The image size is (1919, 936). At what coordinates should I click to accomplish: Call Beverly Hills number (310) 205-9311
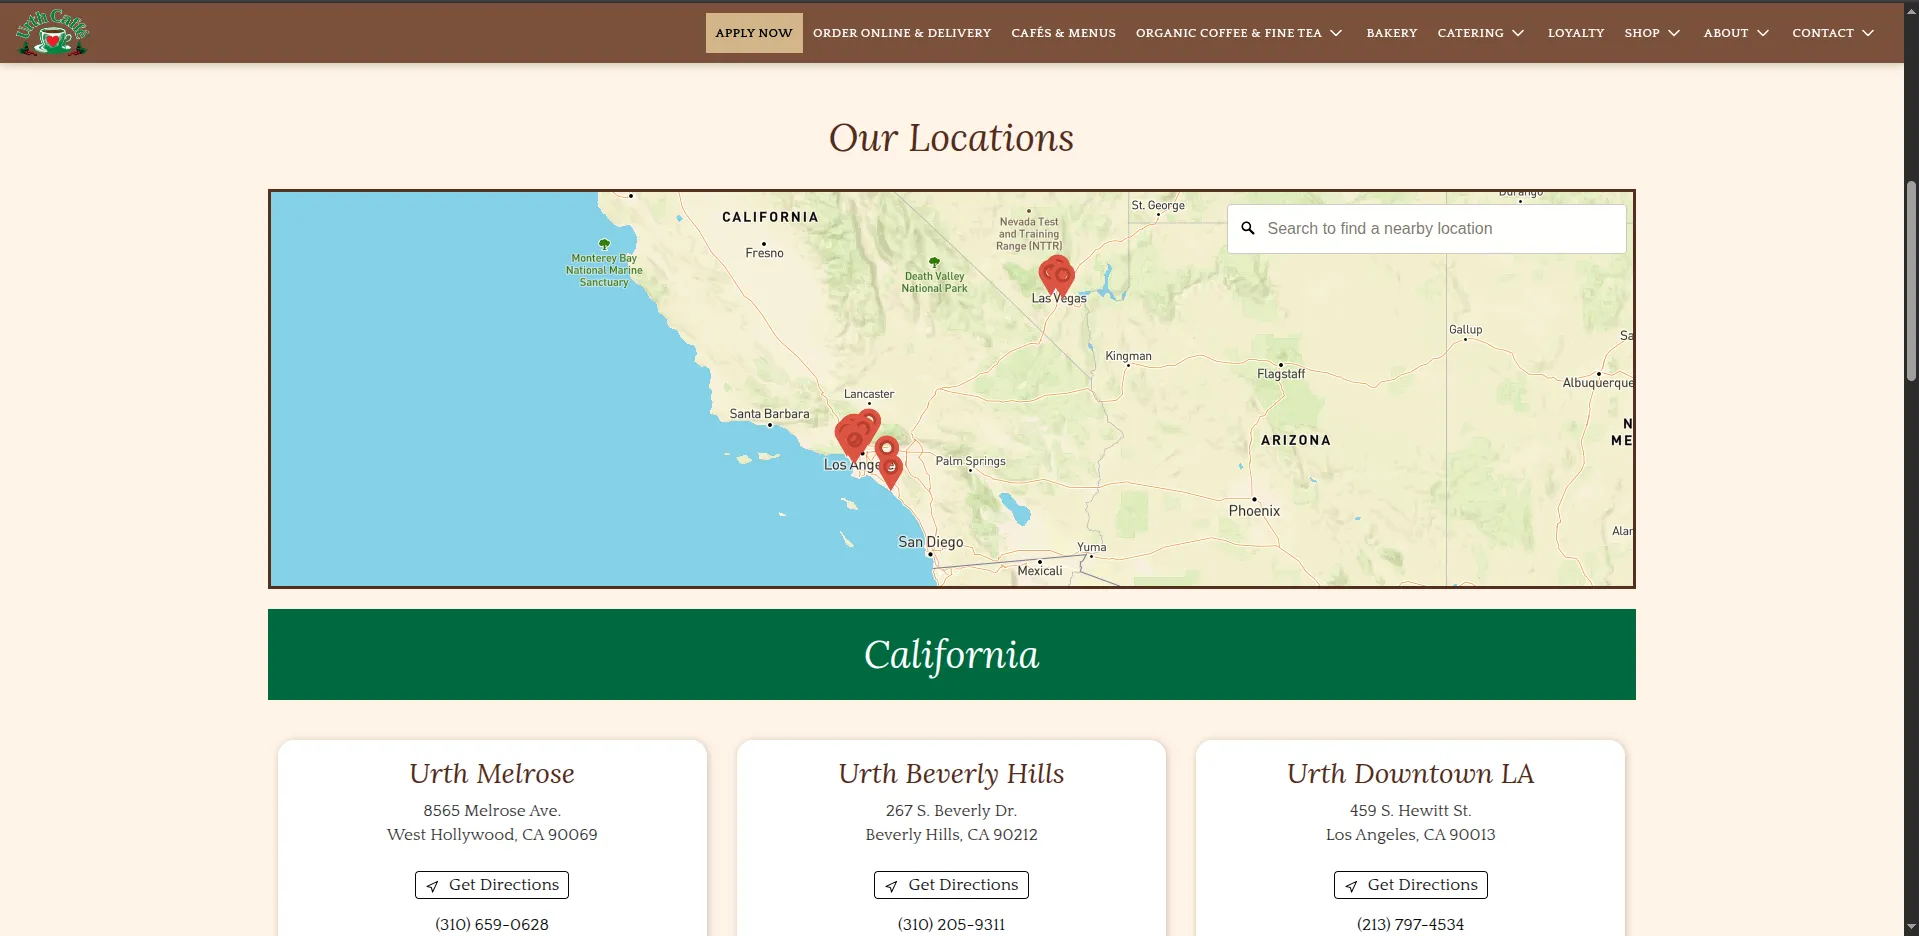(x=951, y=925)
